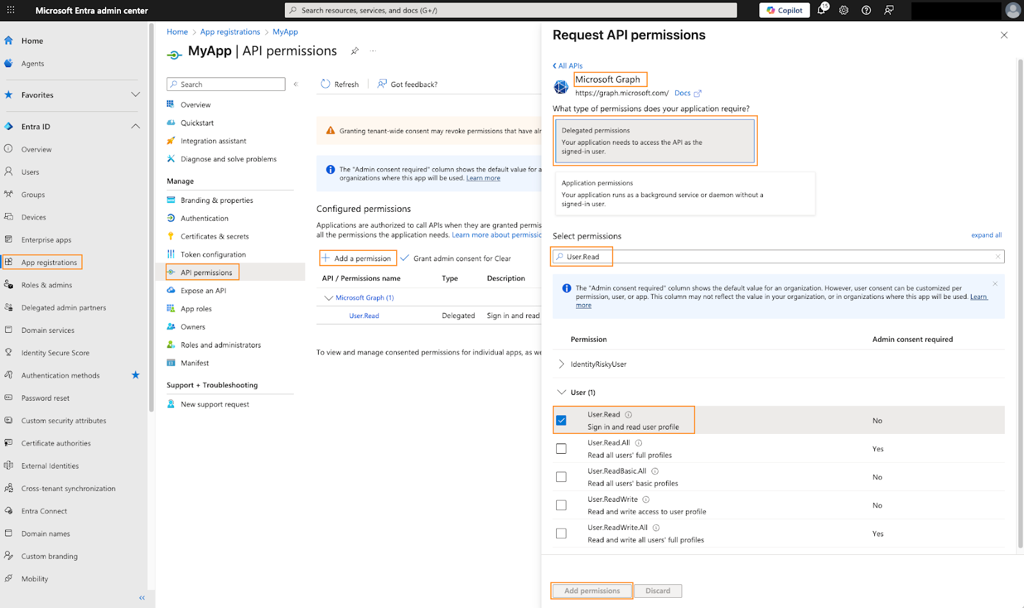Screen dimensions: 1024x608
Task: Open the settings gear icon
Action: (x=844, y=10)
